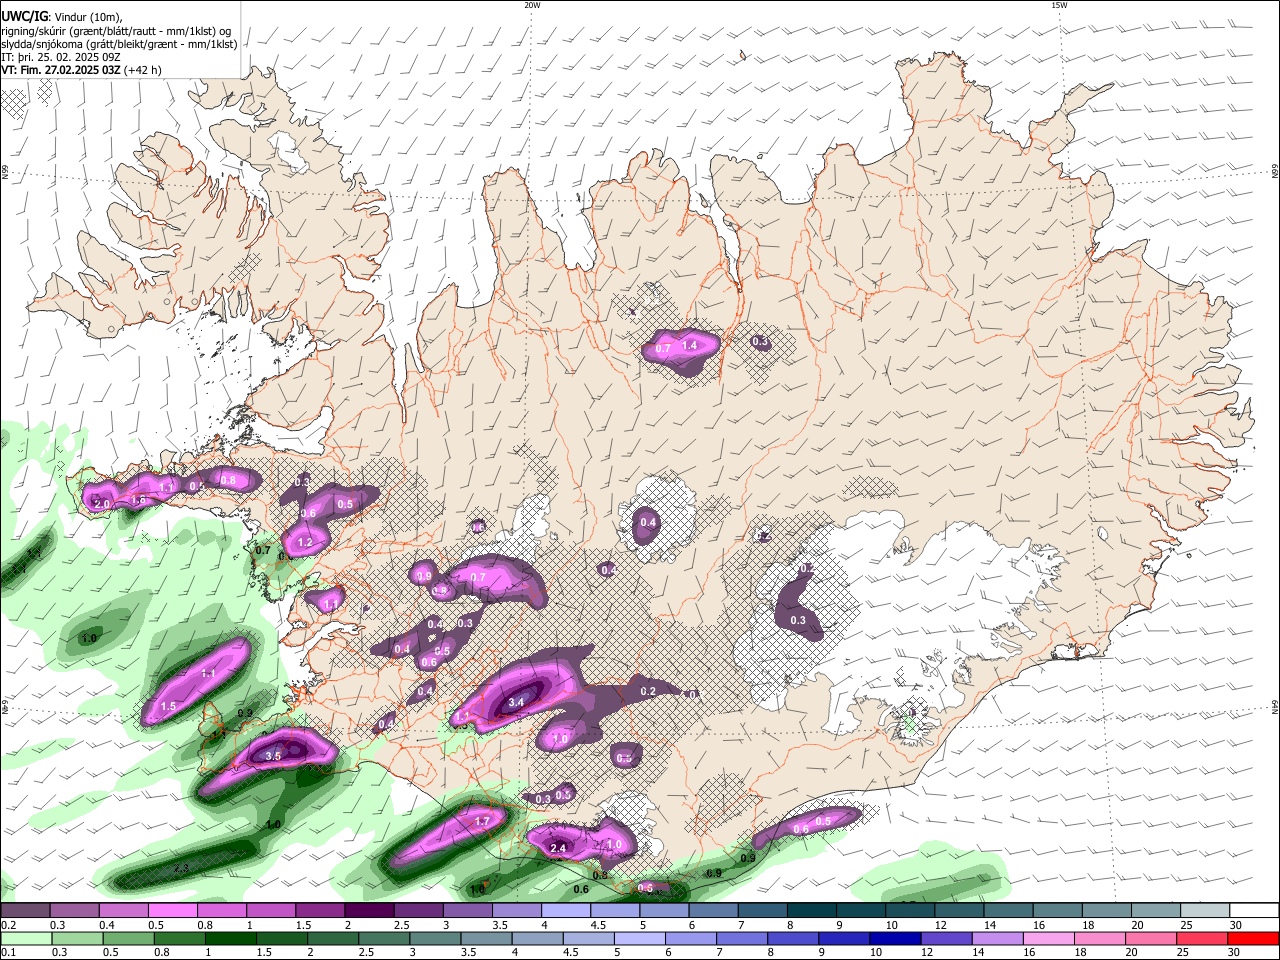1280x960 pixels.
Task: Click the '20W' longitude label
Action: 532,5
